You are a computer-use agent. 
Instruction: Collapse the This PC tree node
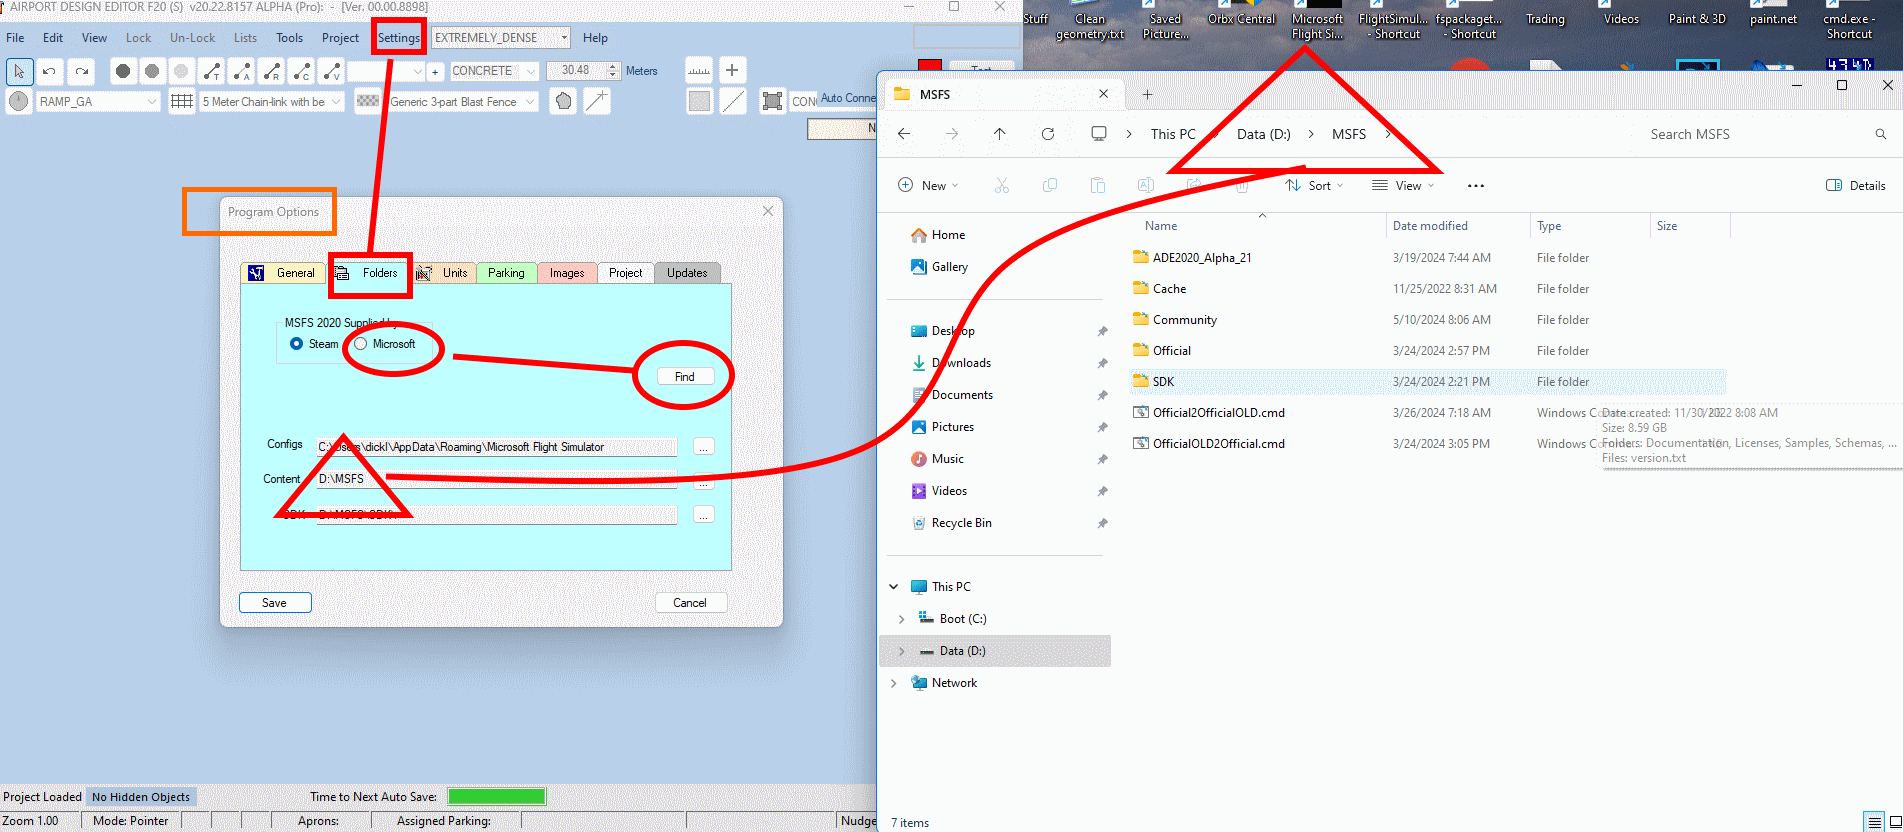893,587
